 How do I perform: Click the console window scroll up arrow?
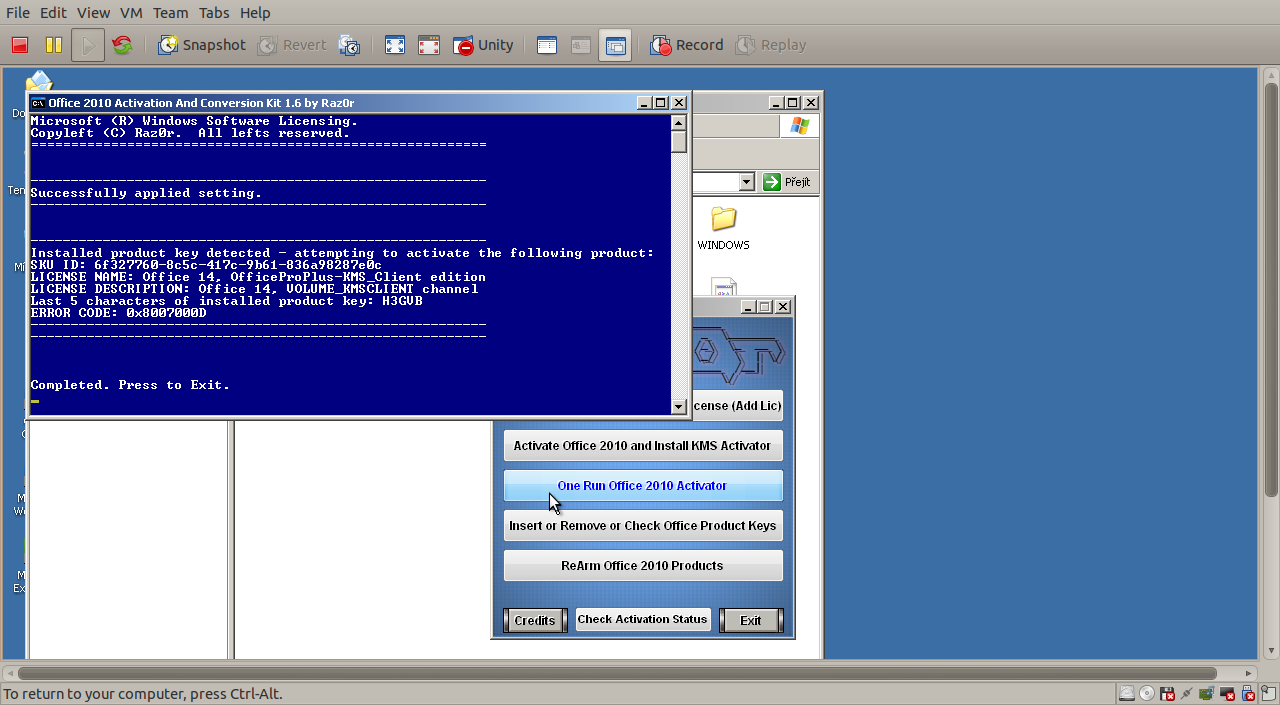click(x=679, y=123)
